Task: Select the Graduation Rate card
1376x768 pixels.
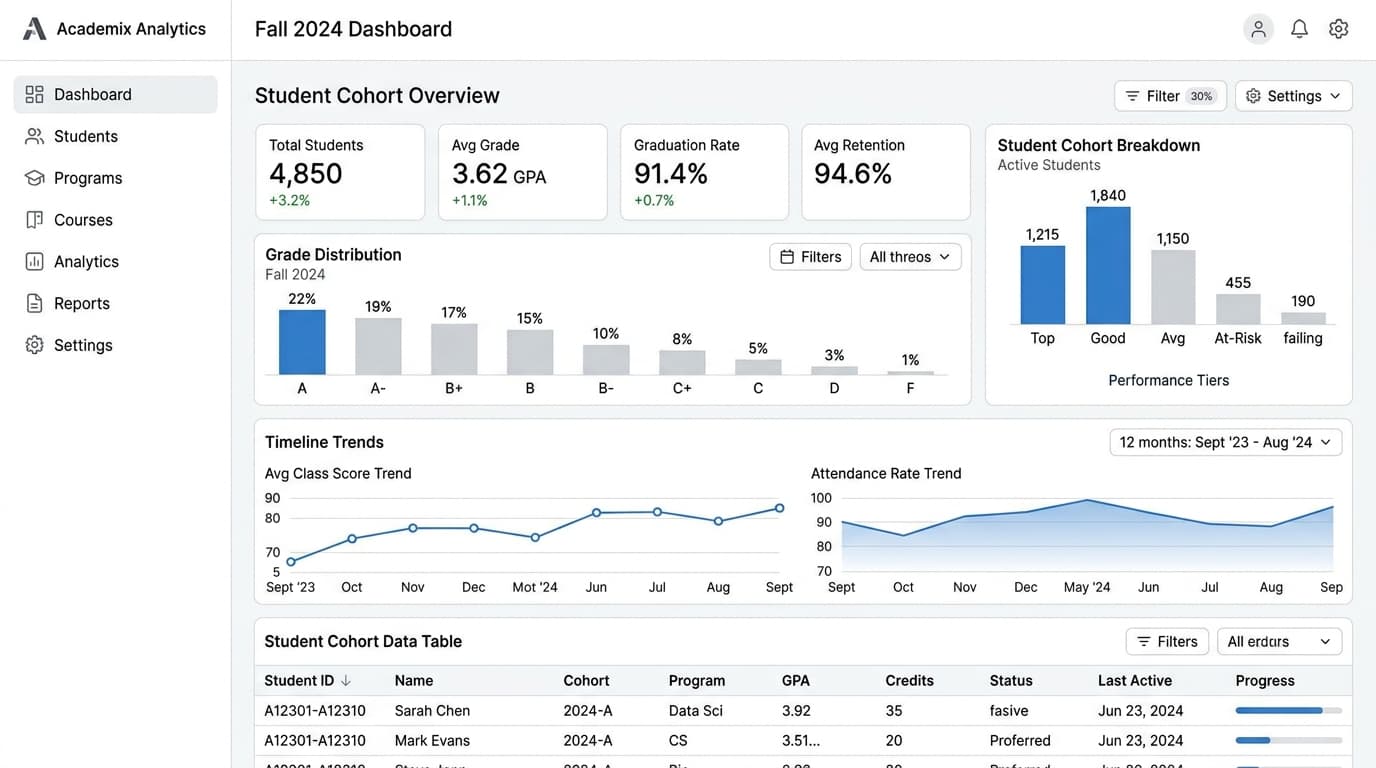Action: [704, 172]
